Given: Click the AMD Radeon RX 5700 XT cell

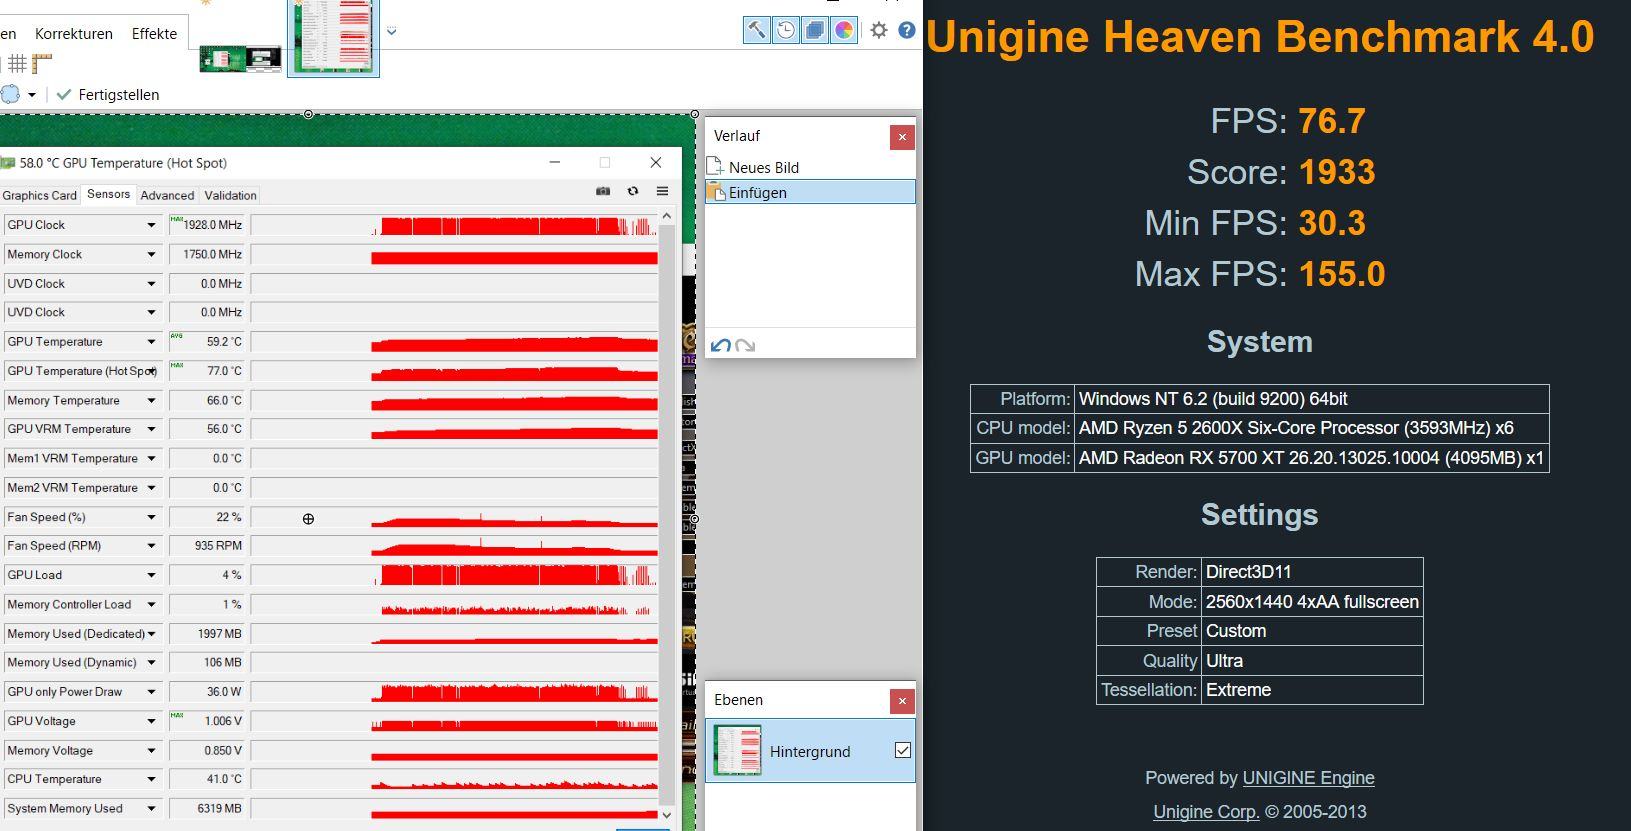Looking at the screenshot, I should (x=1312, y=458).
